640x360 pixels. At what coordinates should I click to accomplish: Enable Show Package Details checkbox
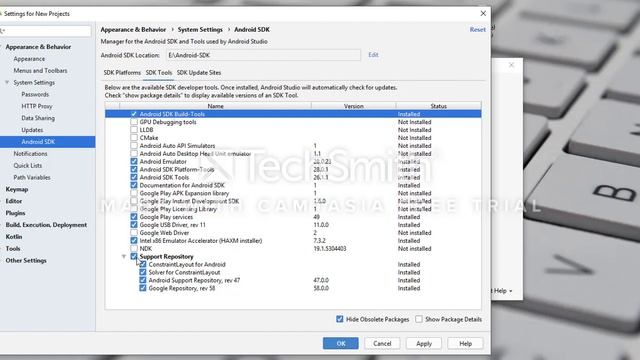pos(419,319)
